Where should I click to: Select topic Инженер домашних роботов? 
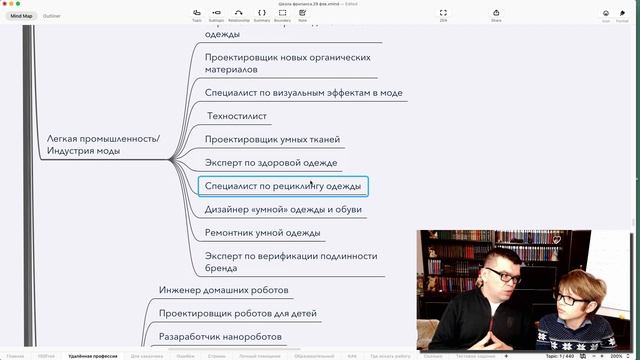point(224,290)
